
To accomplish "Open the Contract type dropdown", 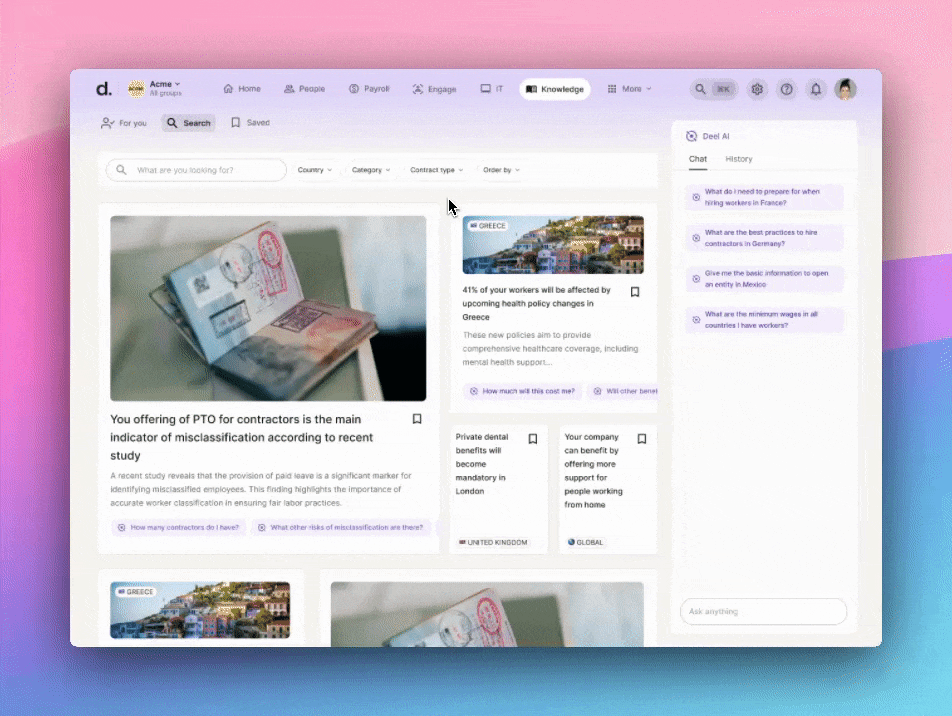I will tap(435, 170).
